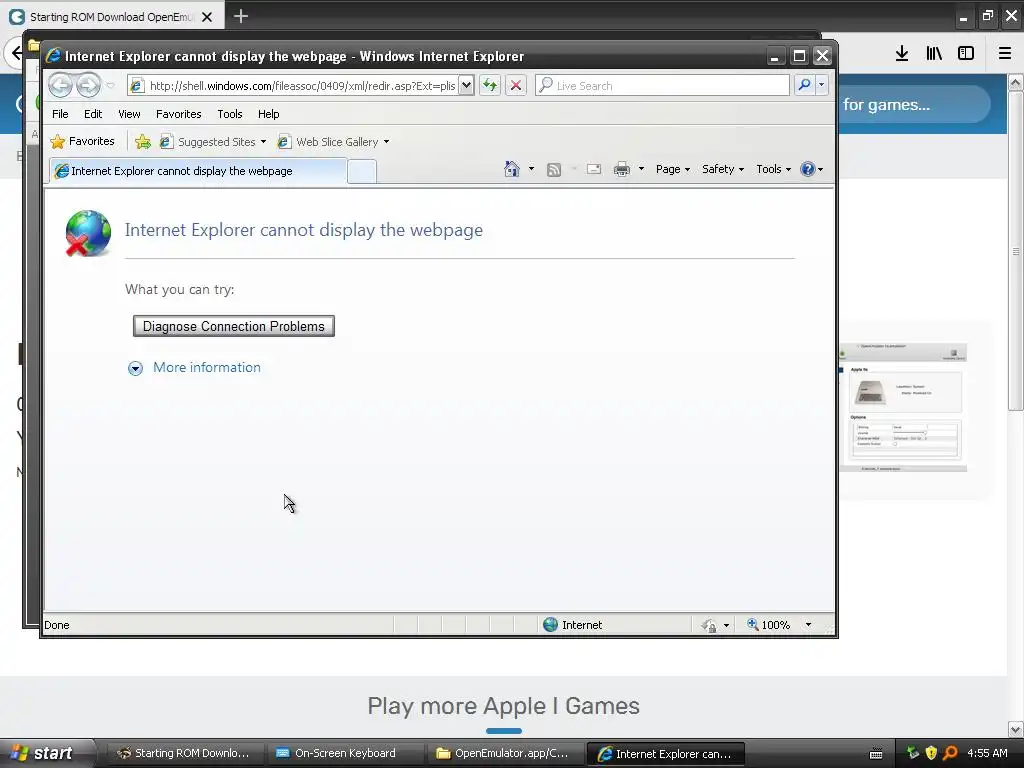Open the zoom level dropdown arrow

click(808, 625)
